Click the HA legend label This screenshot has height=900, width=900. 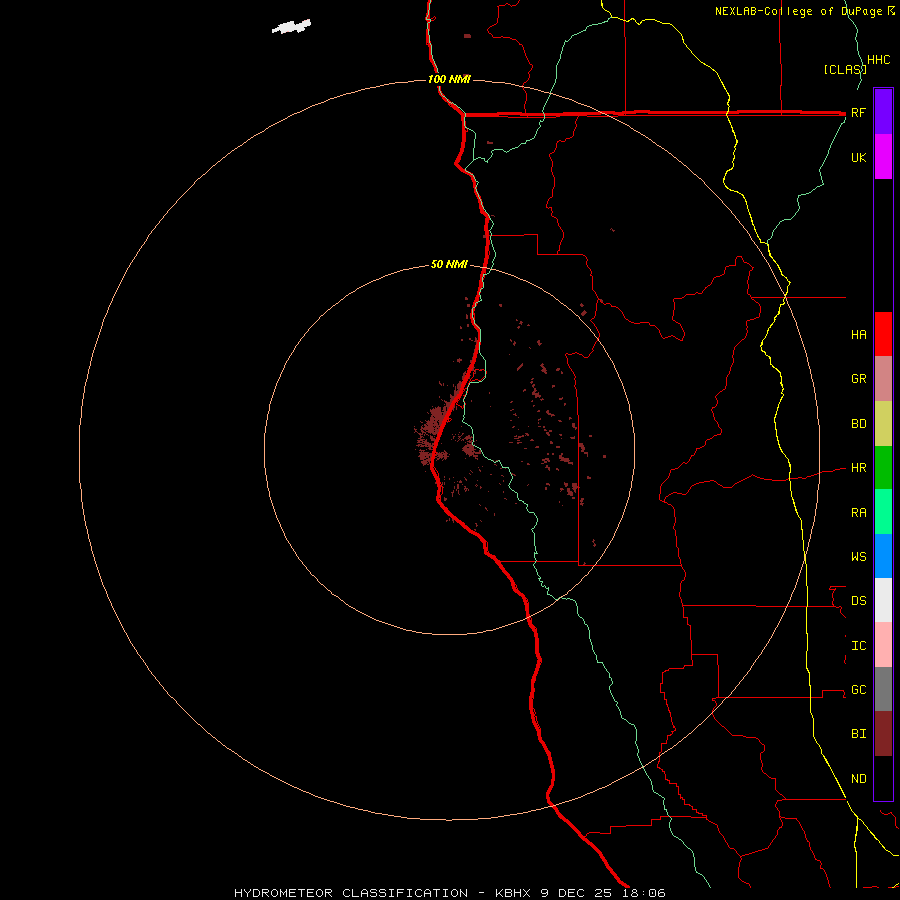tap(859, 335)
